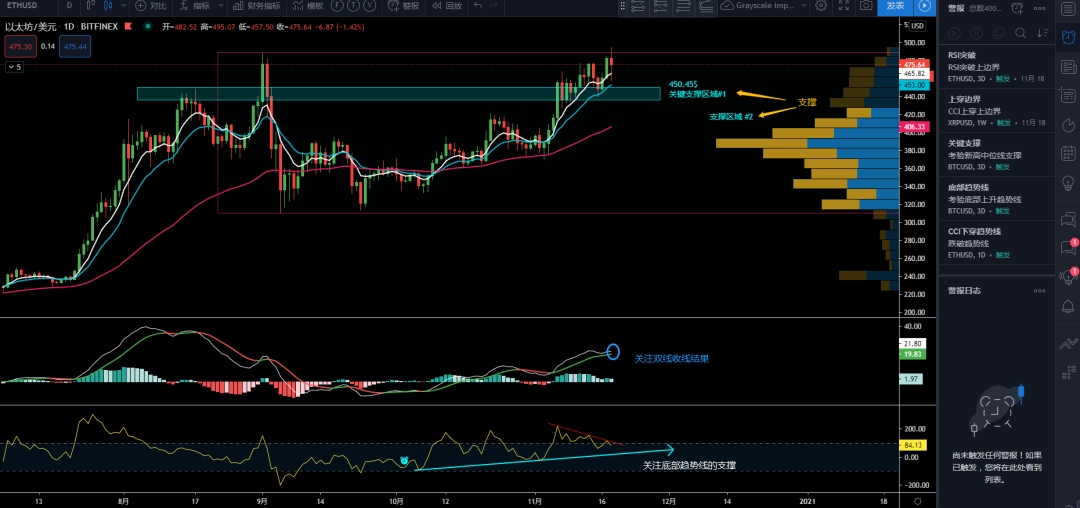
Task: Click the red flag next to BITFINEX
Action: (127, 27)
